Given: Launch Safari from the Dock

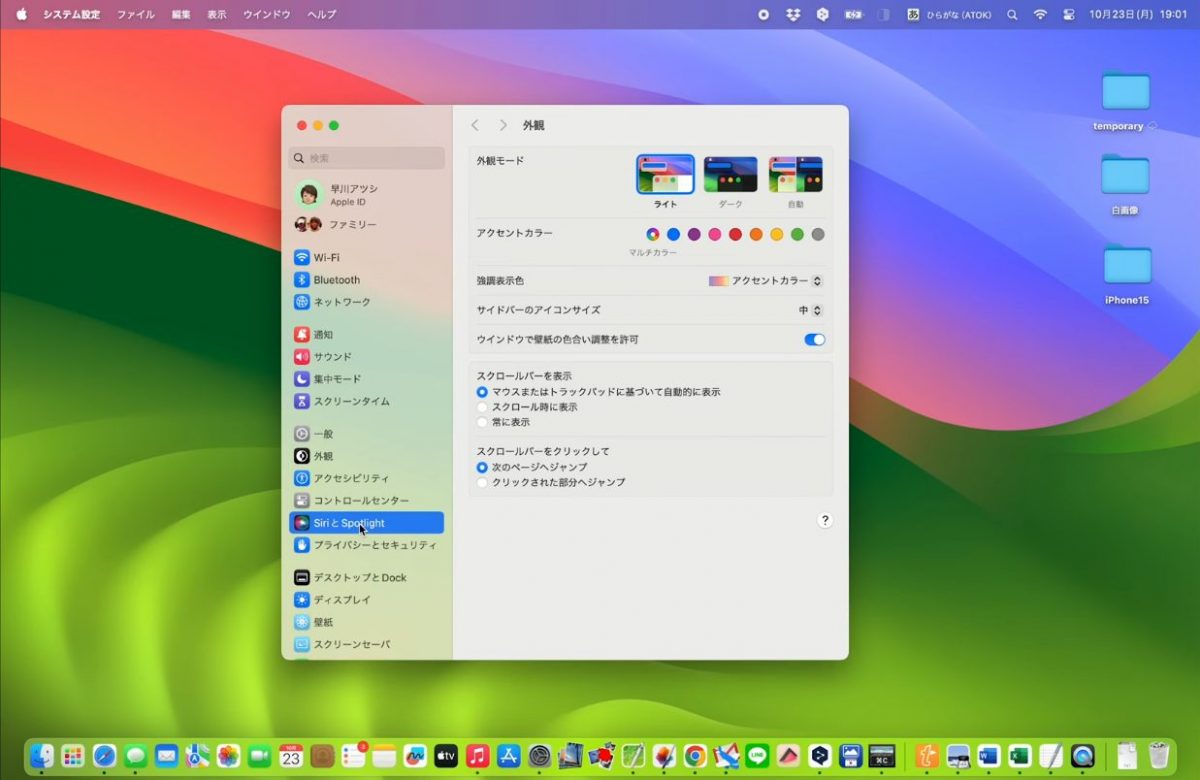Looking at the screenshot, I should [x=104, y=756].
